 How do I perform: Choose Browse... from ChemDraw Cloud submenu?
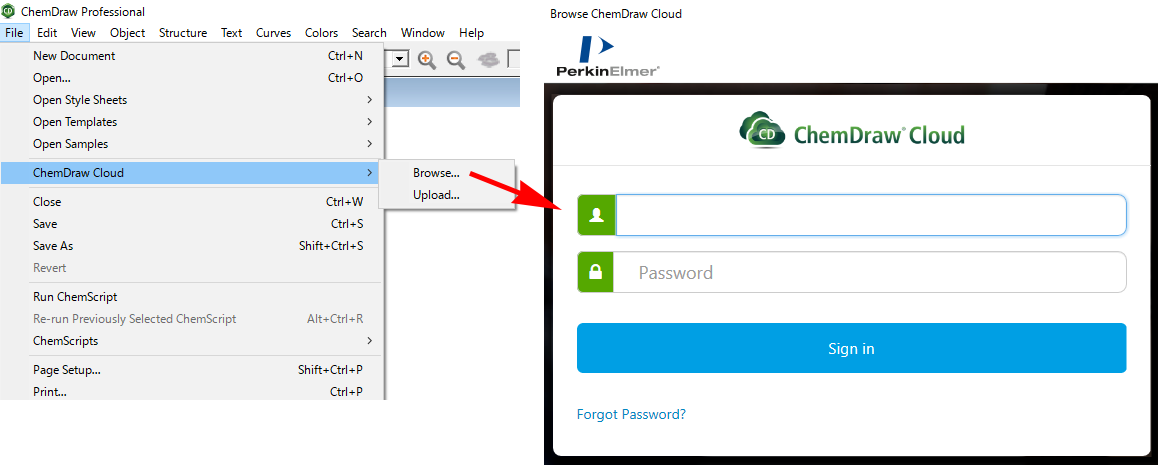436,173
